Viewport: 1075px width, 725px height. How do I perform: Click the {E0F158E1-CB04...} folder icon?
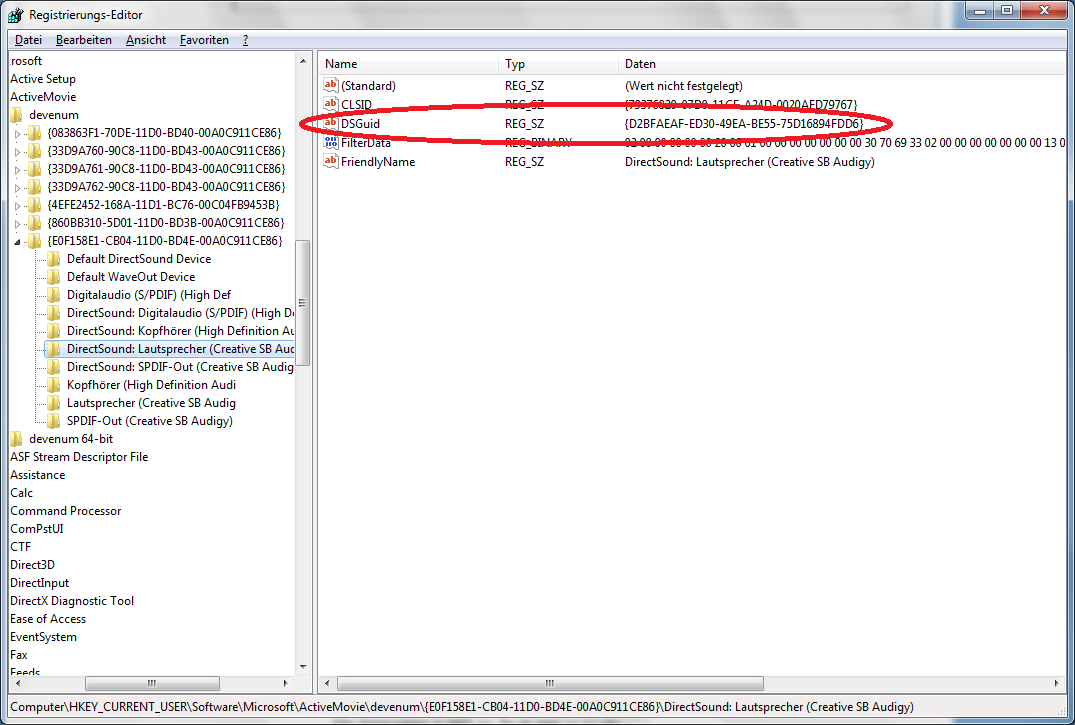click(34, 241)
